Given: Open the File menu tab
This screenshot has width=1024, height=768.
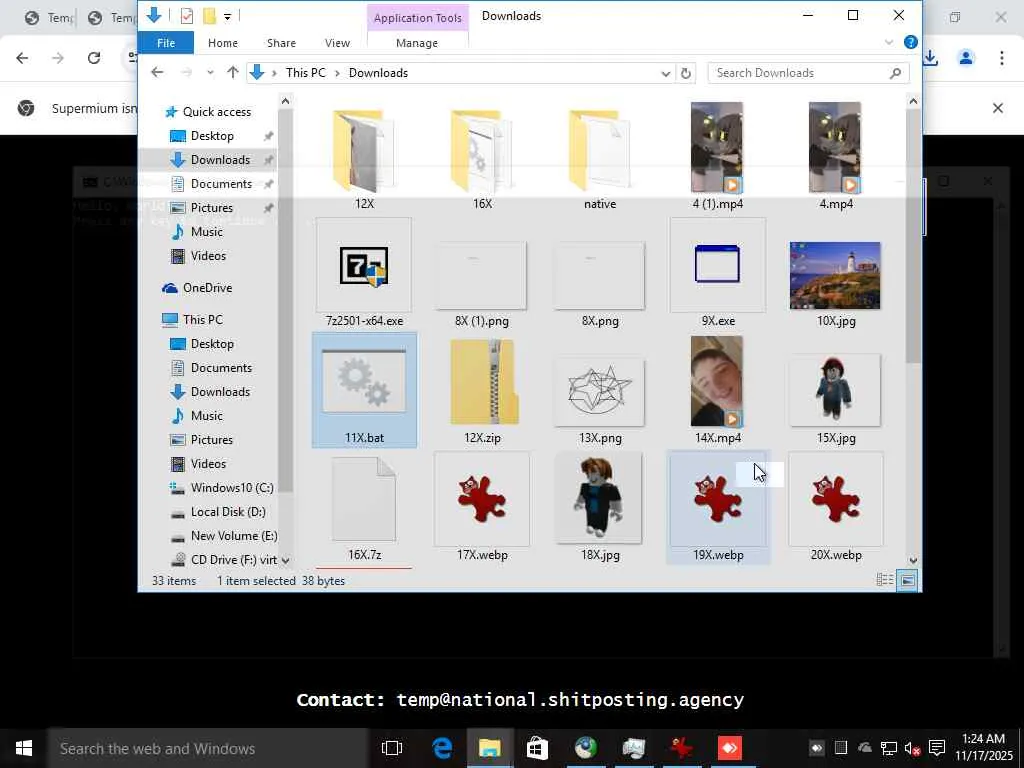Looking at the screenshot, I should click(x=166, y=43).
